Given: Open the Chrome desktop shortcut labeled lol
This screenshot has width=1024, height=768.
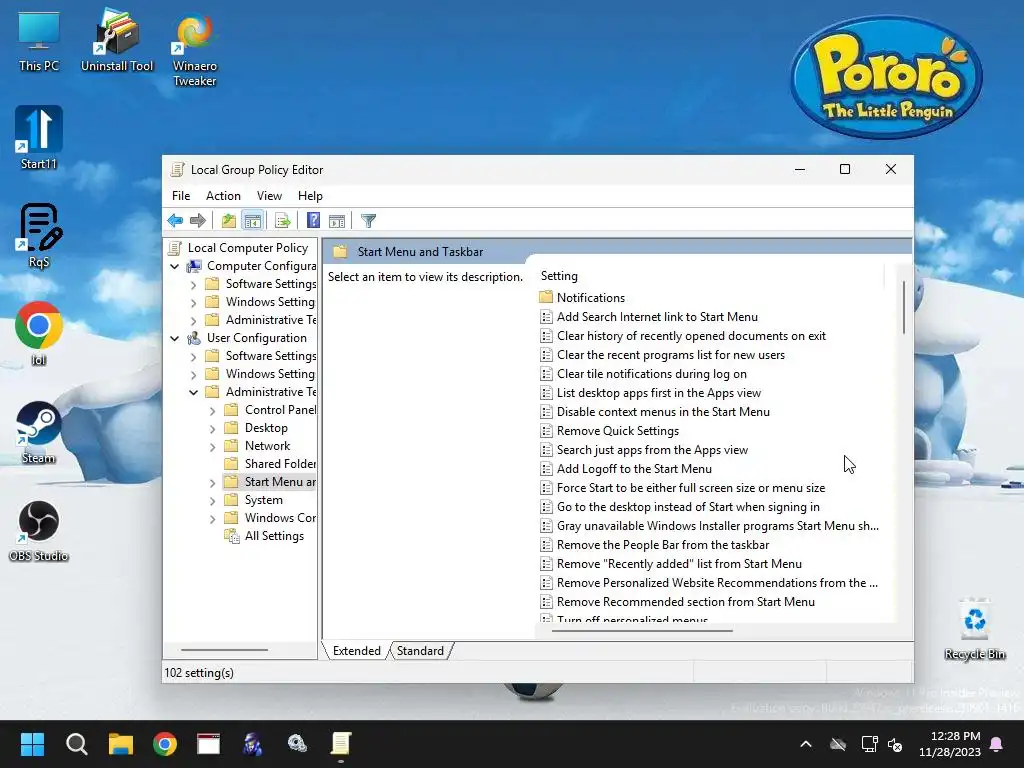Looking at the screenshot, I should point(39,333).
